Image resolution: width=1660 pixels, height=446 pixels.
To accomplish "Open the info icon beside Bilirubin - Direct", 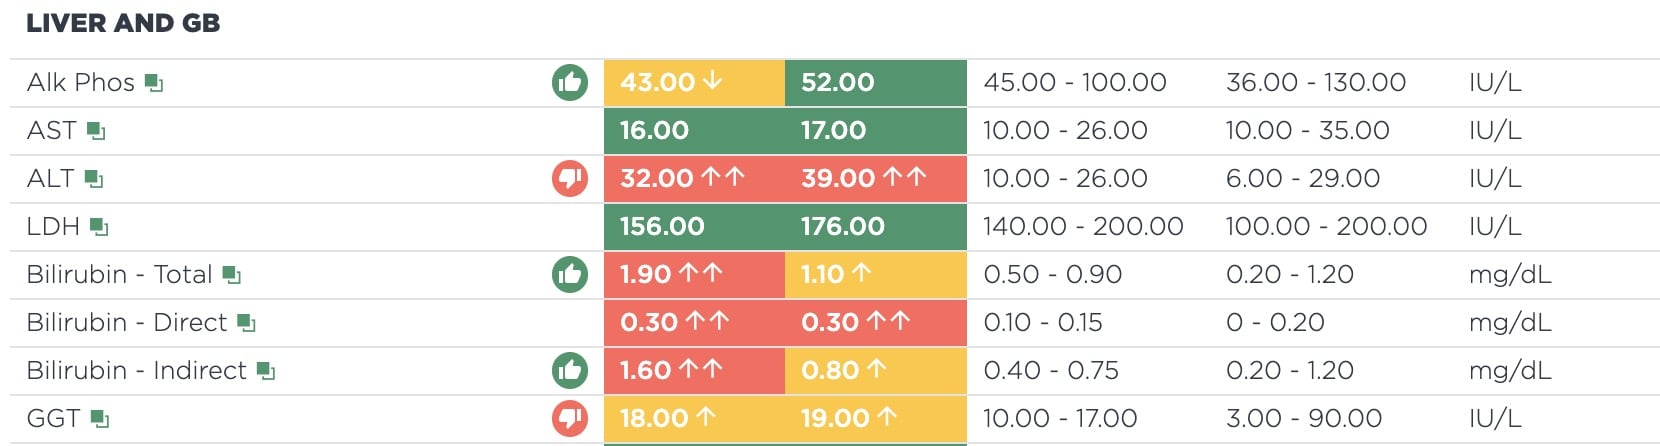I will click(247, 323).
